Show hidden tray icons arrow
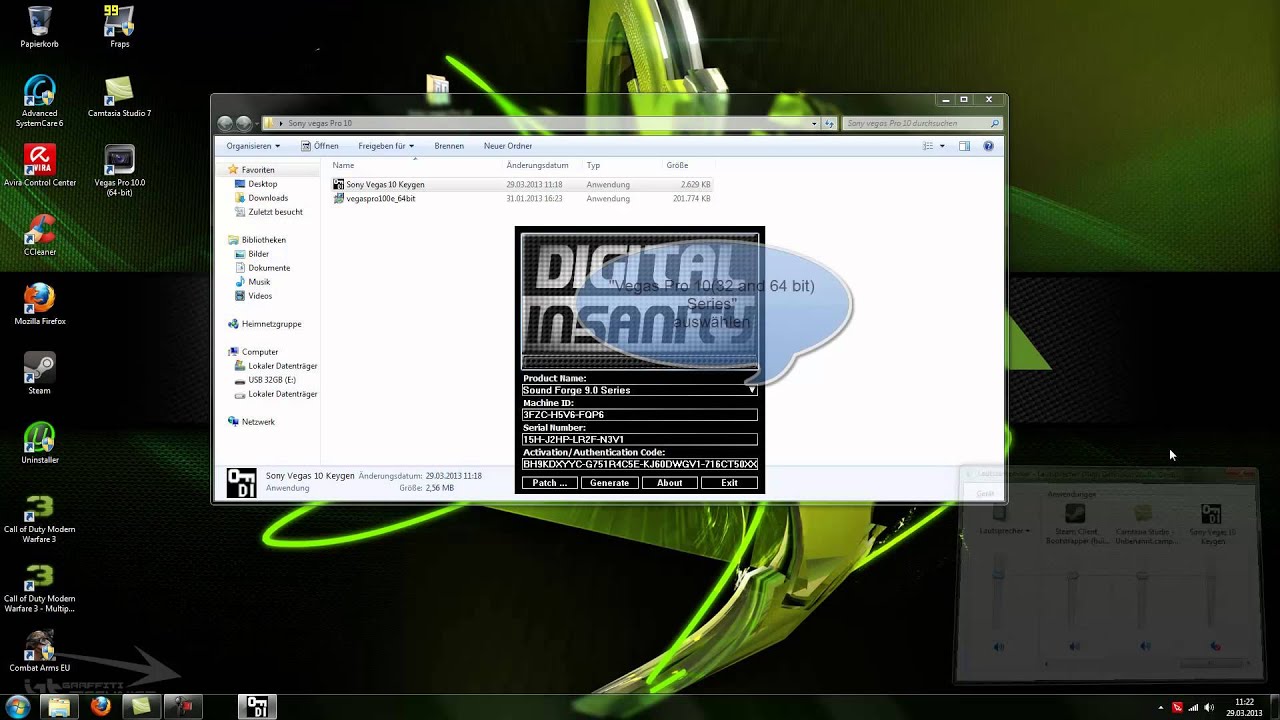1280x720 pixels. tap(1160, 708)
